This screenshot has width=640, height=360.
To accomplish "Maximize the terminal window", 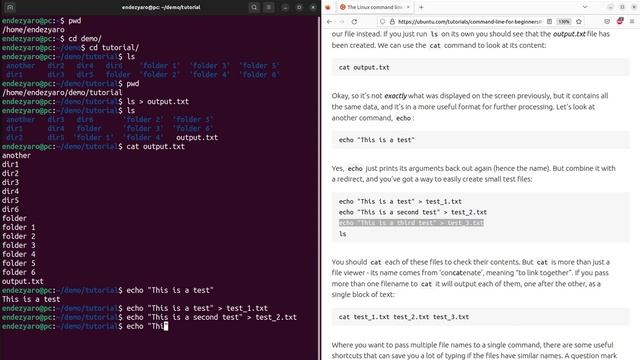I will coord(299,7).
